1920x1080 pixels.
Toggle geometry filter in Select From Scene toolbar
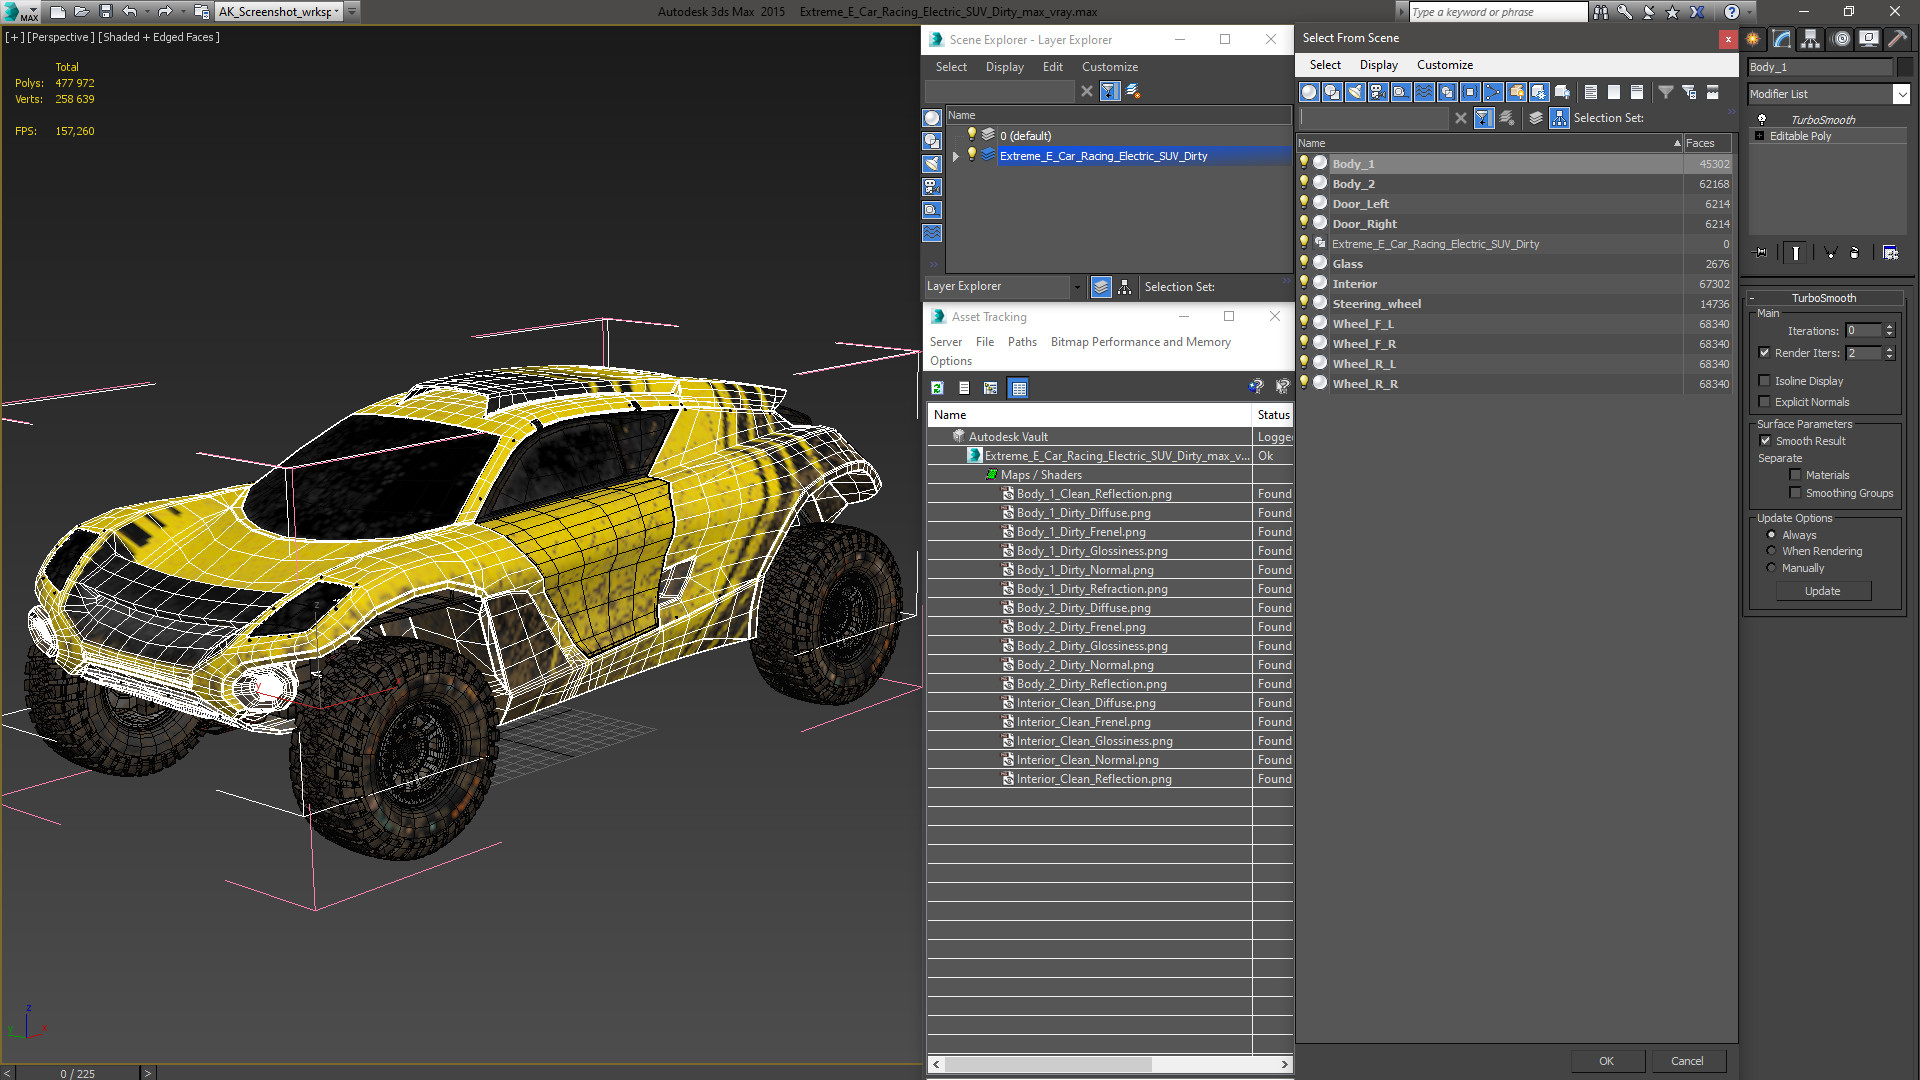[1309, 92]
